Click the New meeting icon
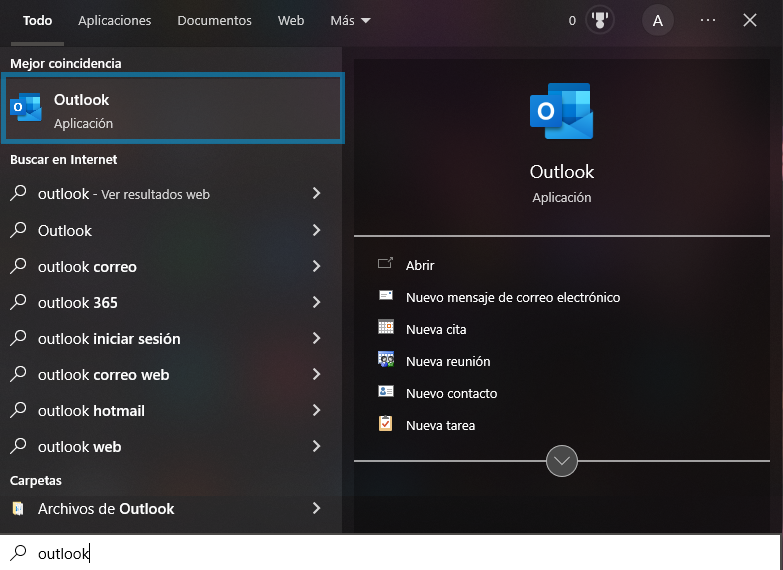This screenshot has width=783, height=570. (386, 360)
